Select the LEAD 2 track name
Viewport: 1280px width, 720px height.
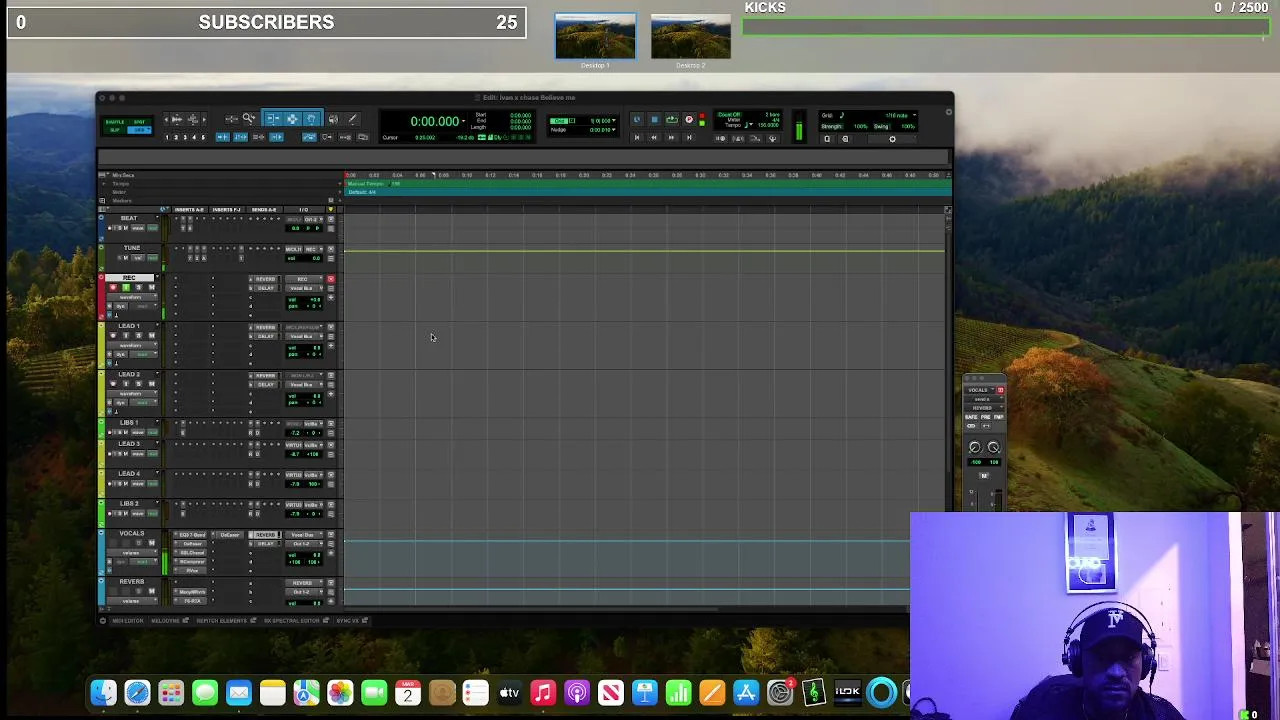129,374
